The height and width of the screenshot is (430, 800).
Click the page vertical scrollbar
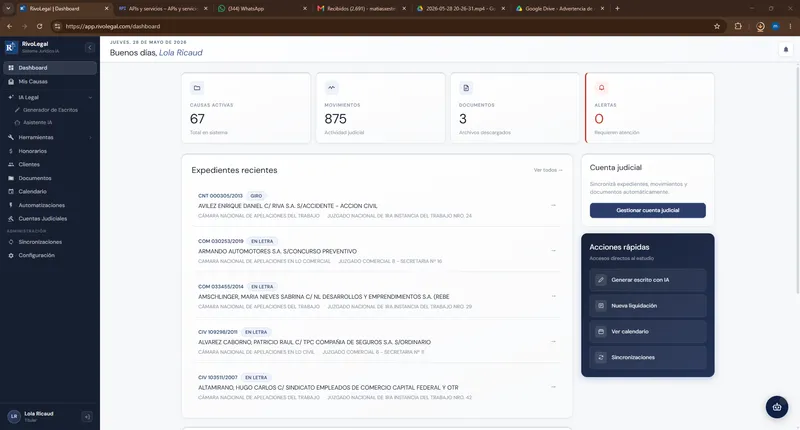[797, 179]
